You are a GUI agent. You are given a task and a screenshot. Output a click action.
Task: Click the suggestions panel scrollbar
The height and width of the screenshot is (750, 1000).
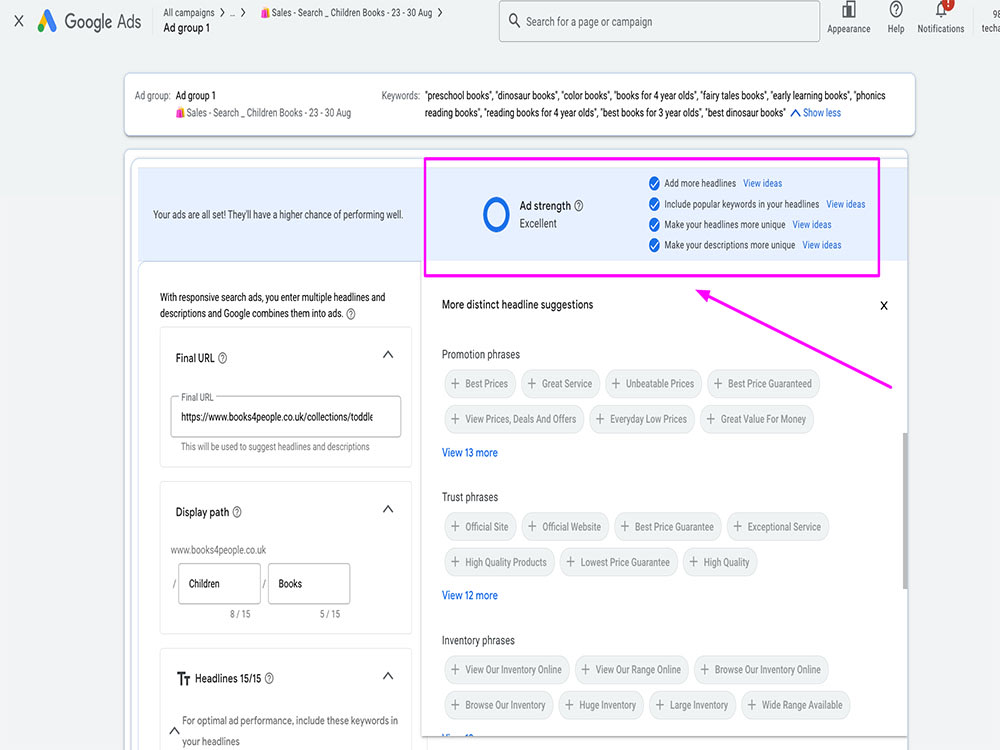[x=904, y=510]
